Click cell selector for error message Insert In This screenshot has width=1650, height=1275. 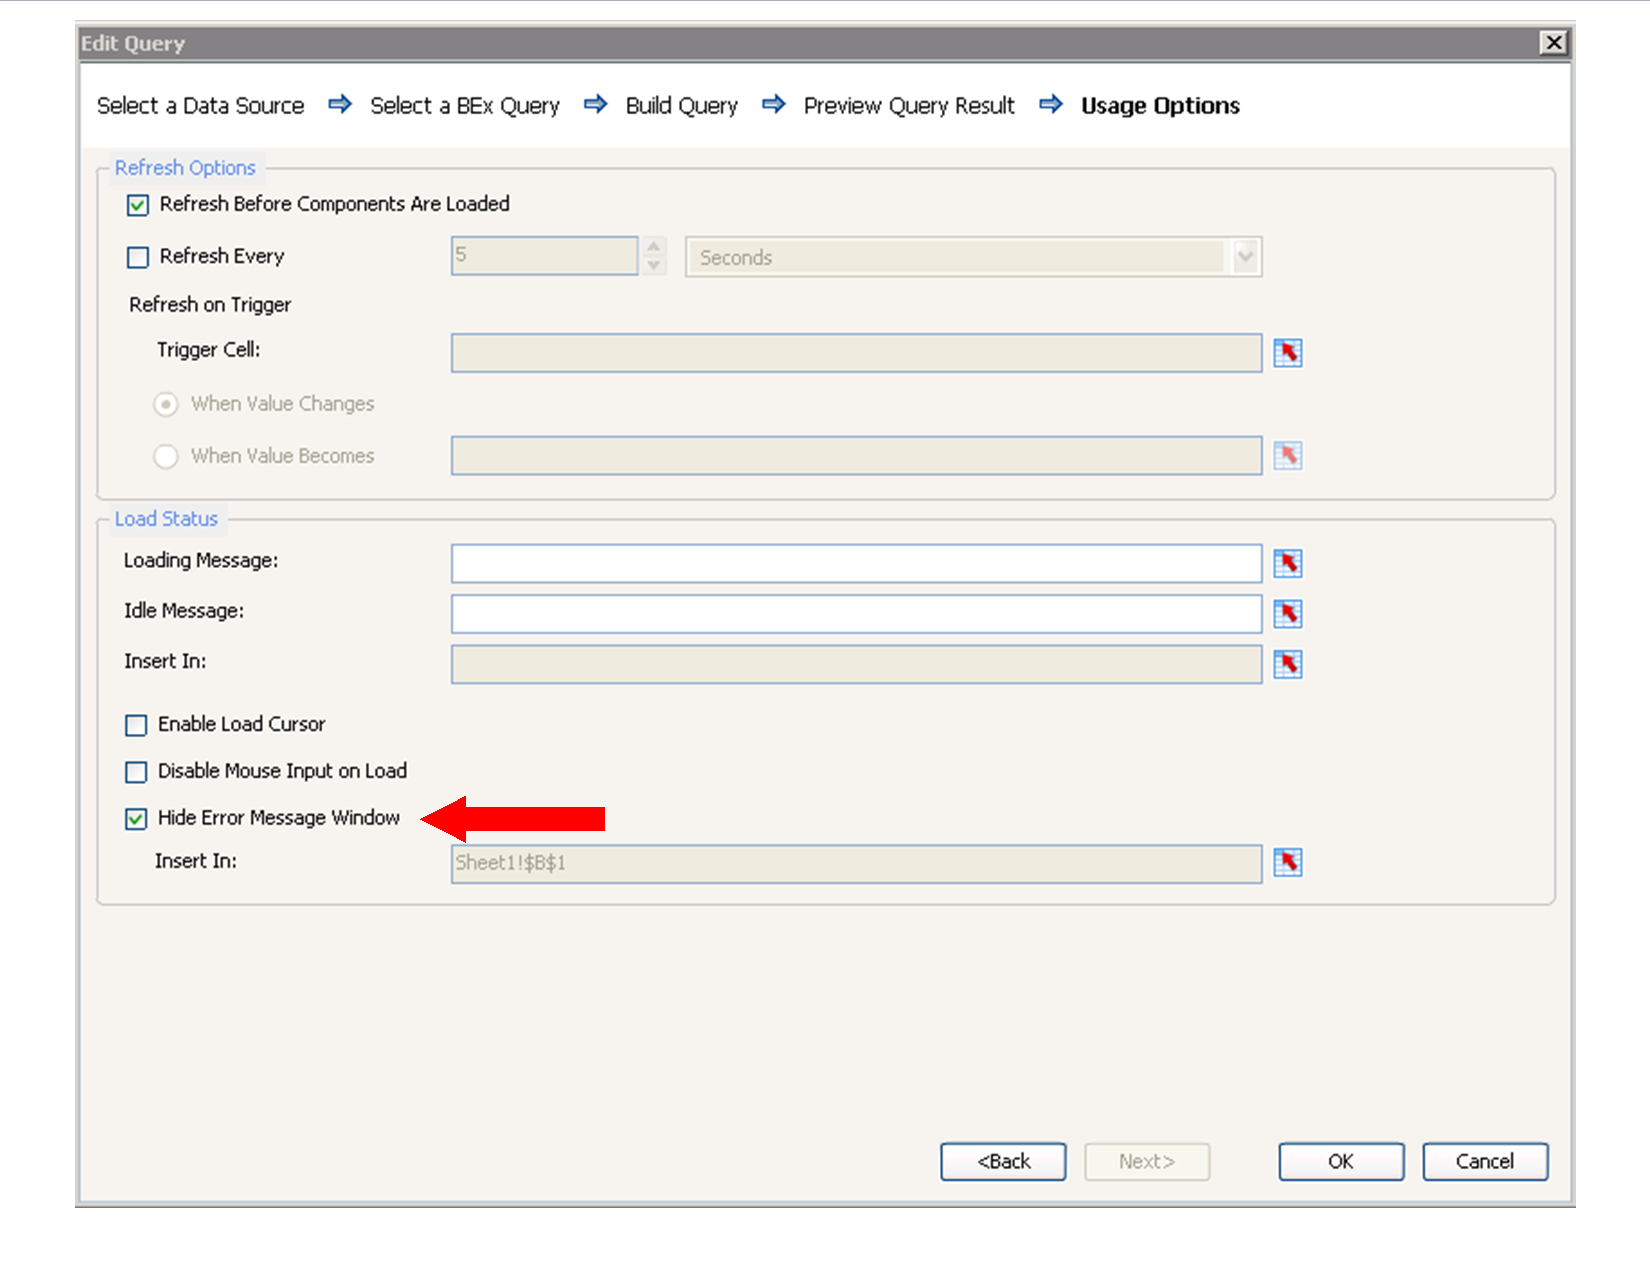point(1288,862)
